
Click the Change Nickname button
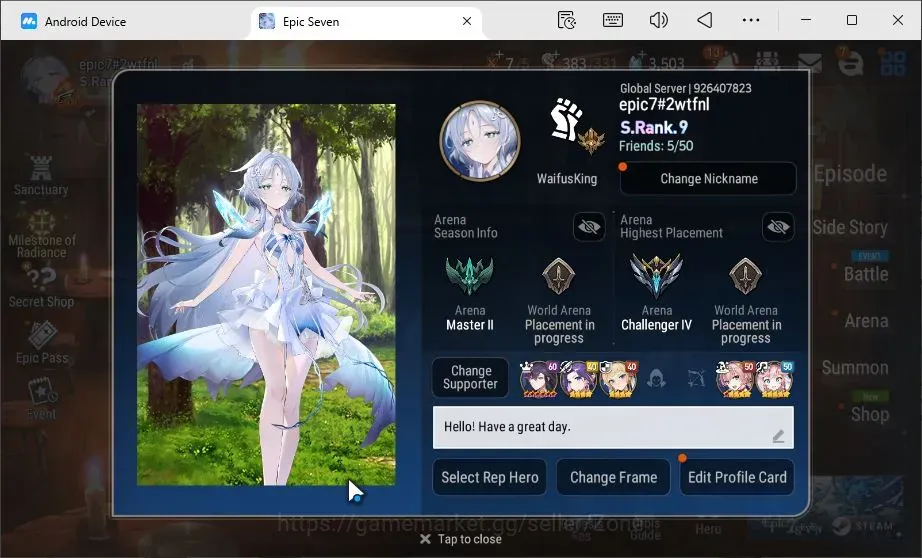pyautogui.click(x=709, y=179)
